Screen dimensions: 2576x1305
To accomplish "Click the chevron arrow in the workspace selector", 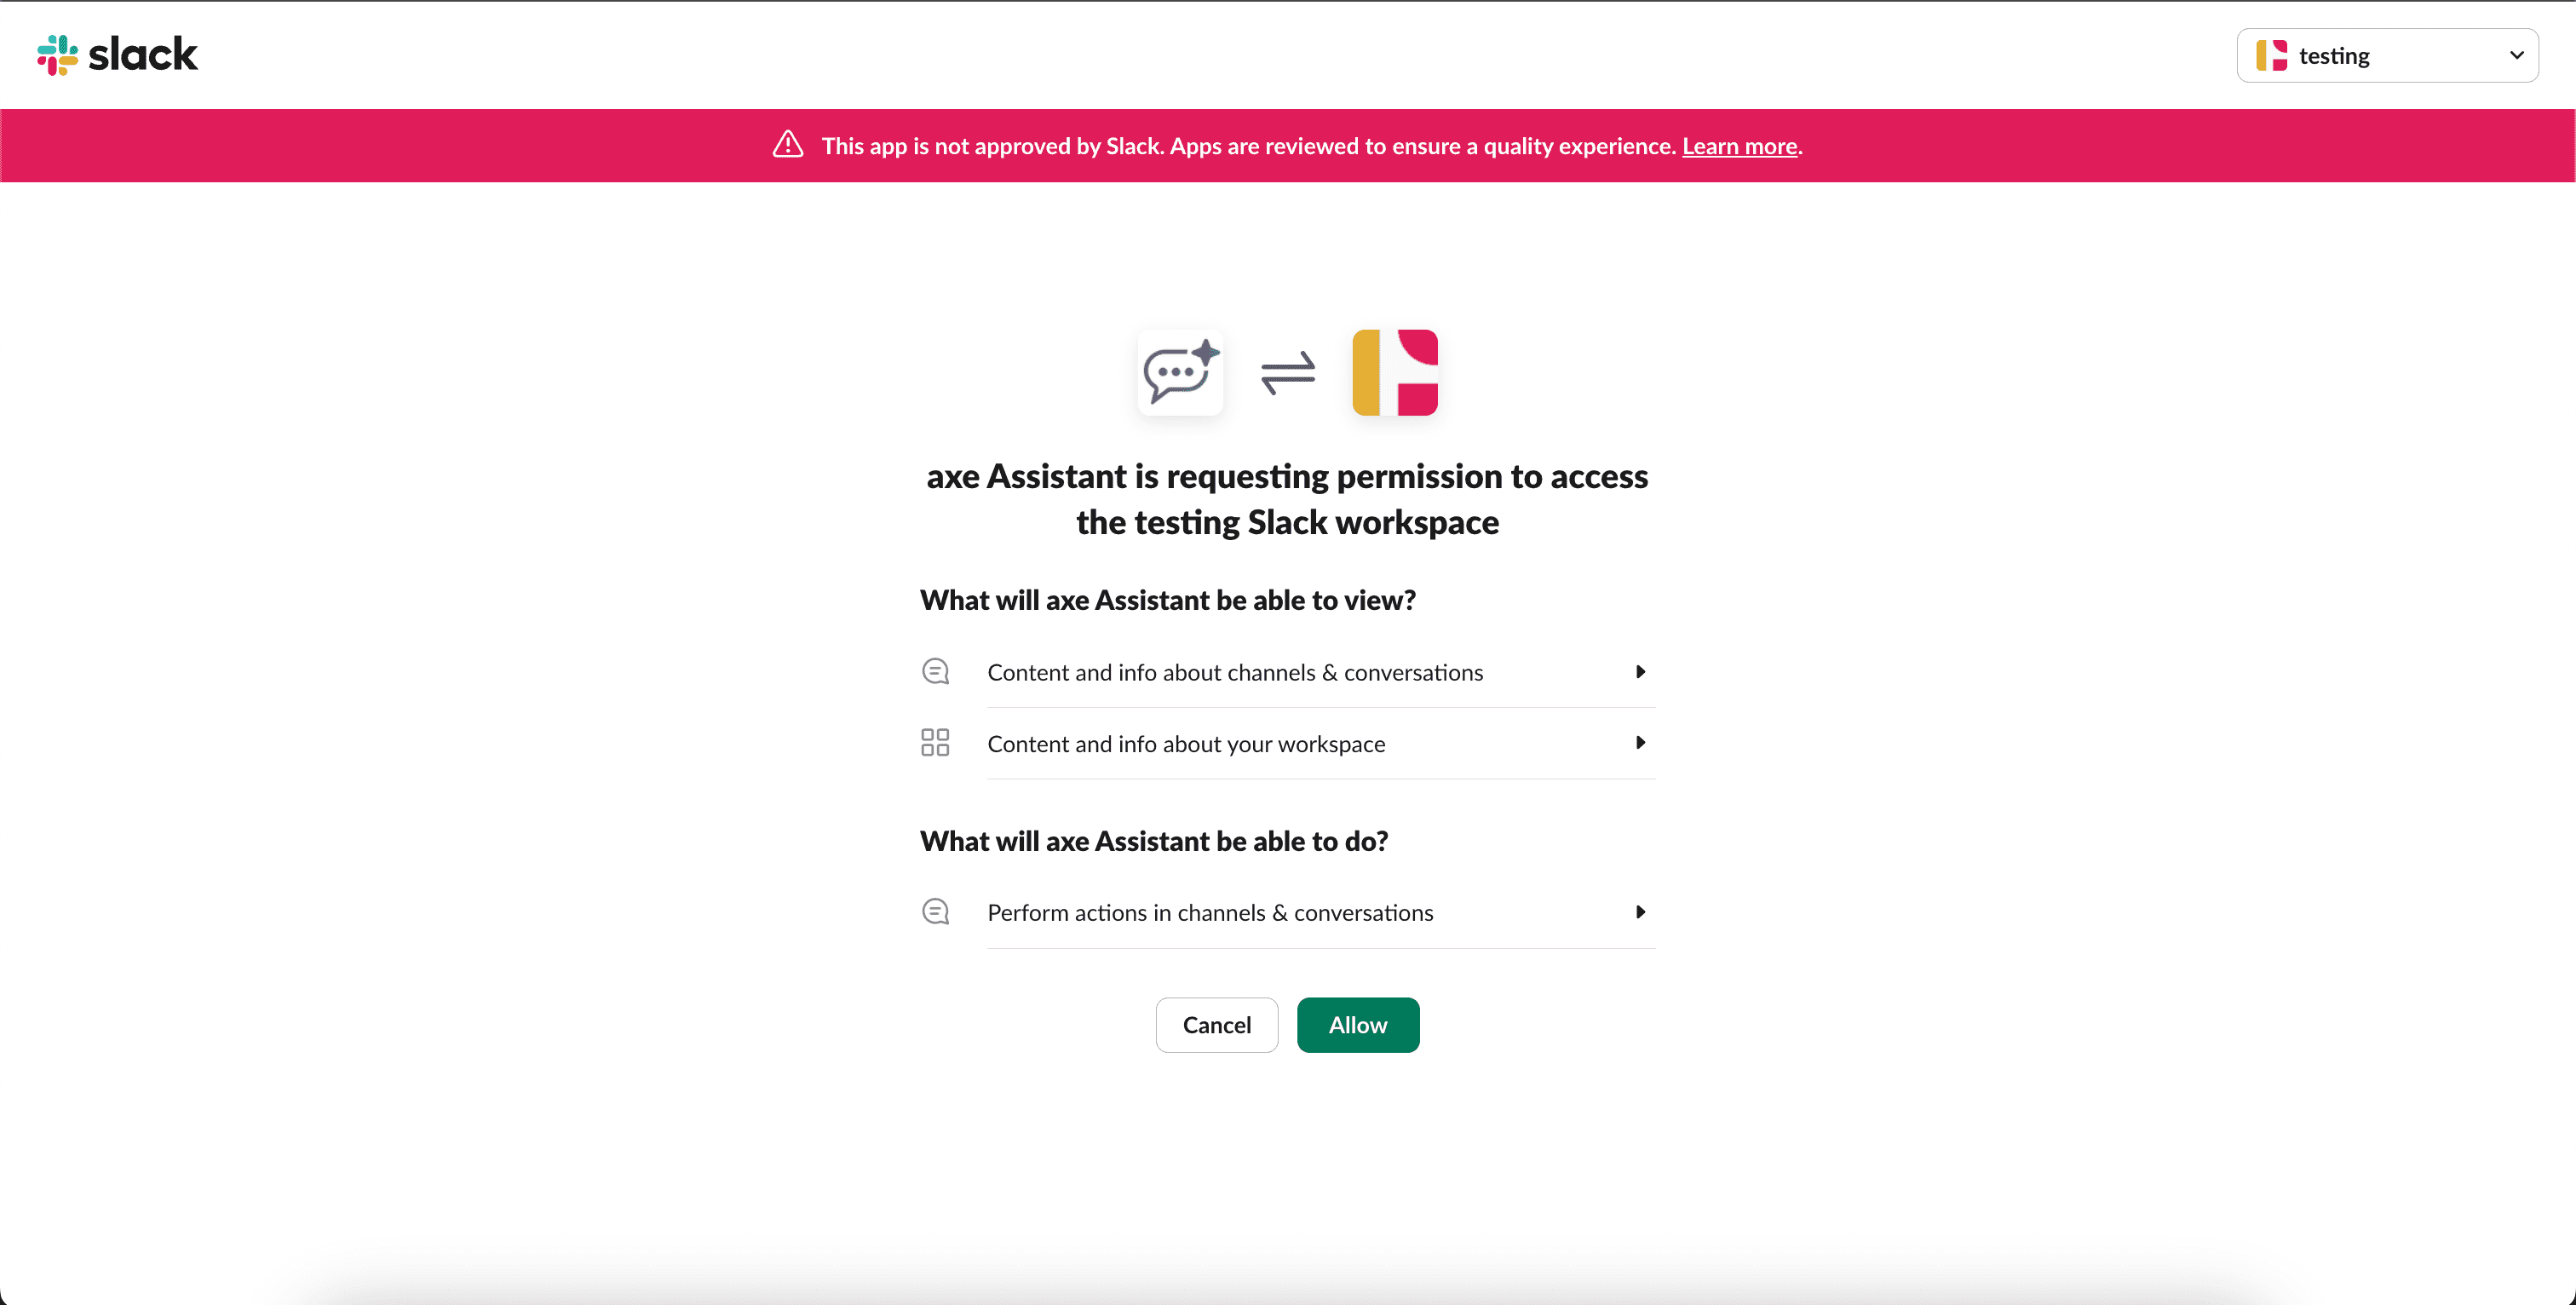I will click(2516, 56).
